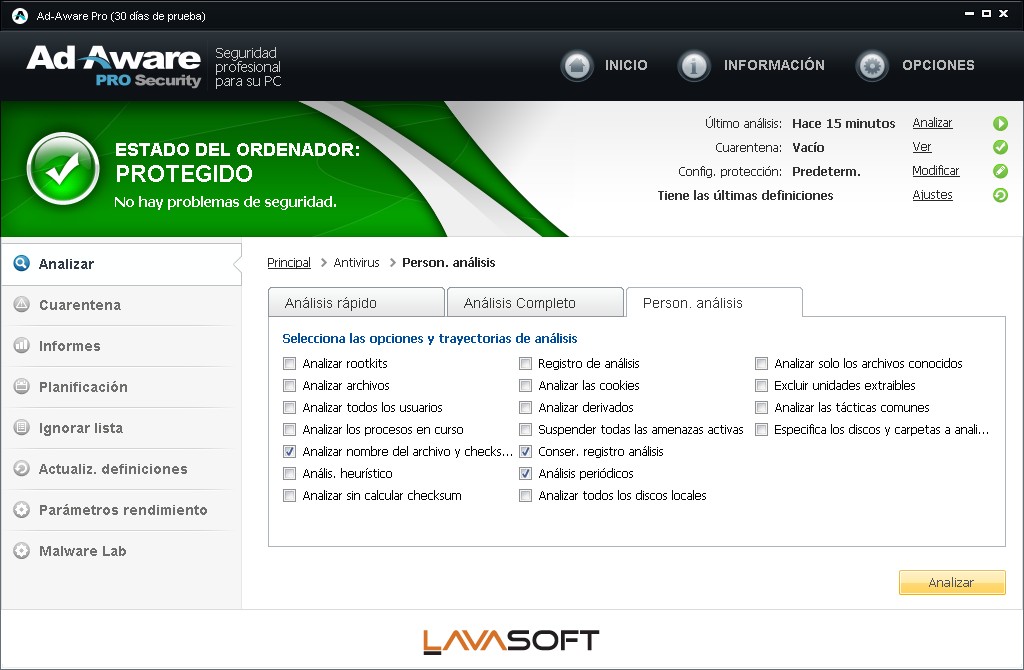Disable Análisis periódicos checkbox
Viewport: 1024px width, 670px height.
[x=525, y=473]
